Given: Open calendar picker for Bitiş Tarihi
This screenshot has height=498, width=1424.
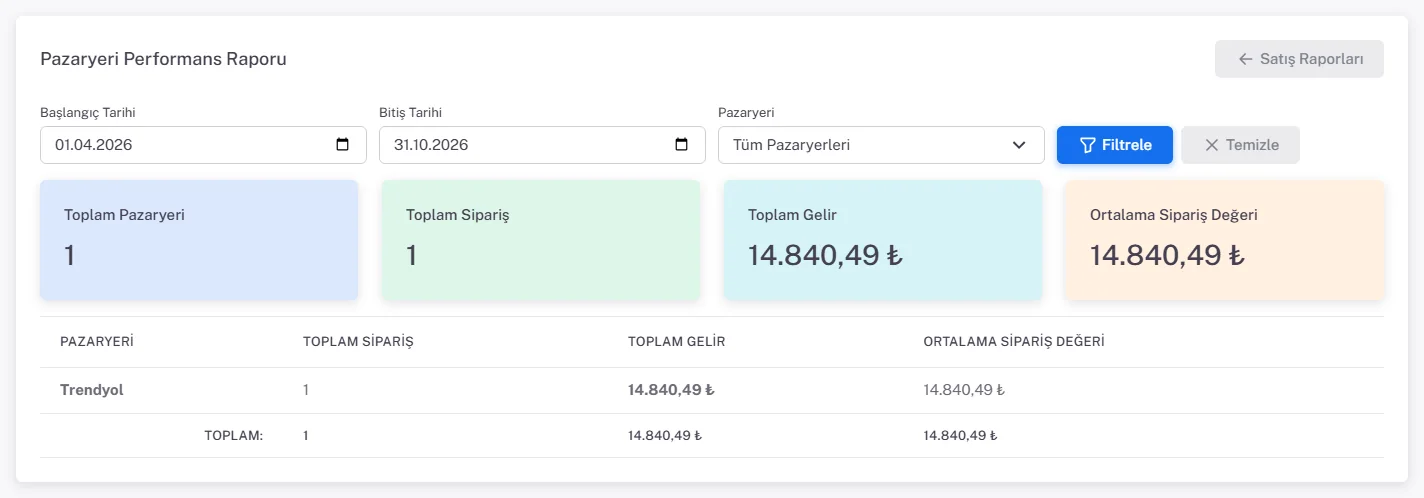Looking at the screenshot, I should click(682, 145).
